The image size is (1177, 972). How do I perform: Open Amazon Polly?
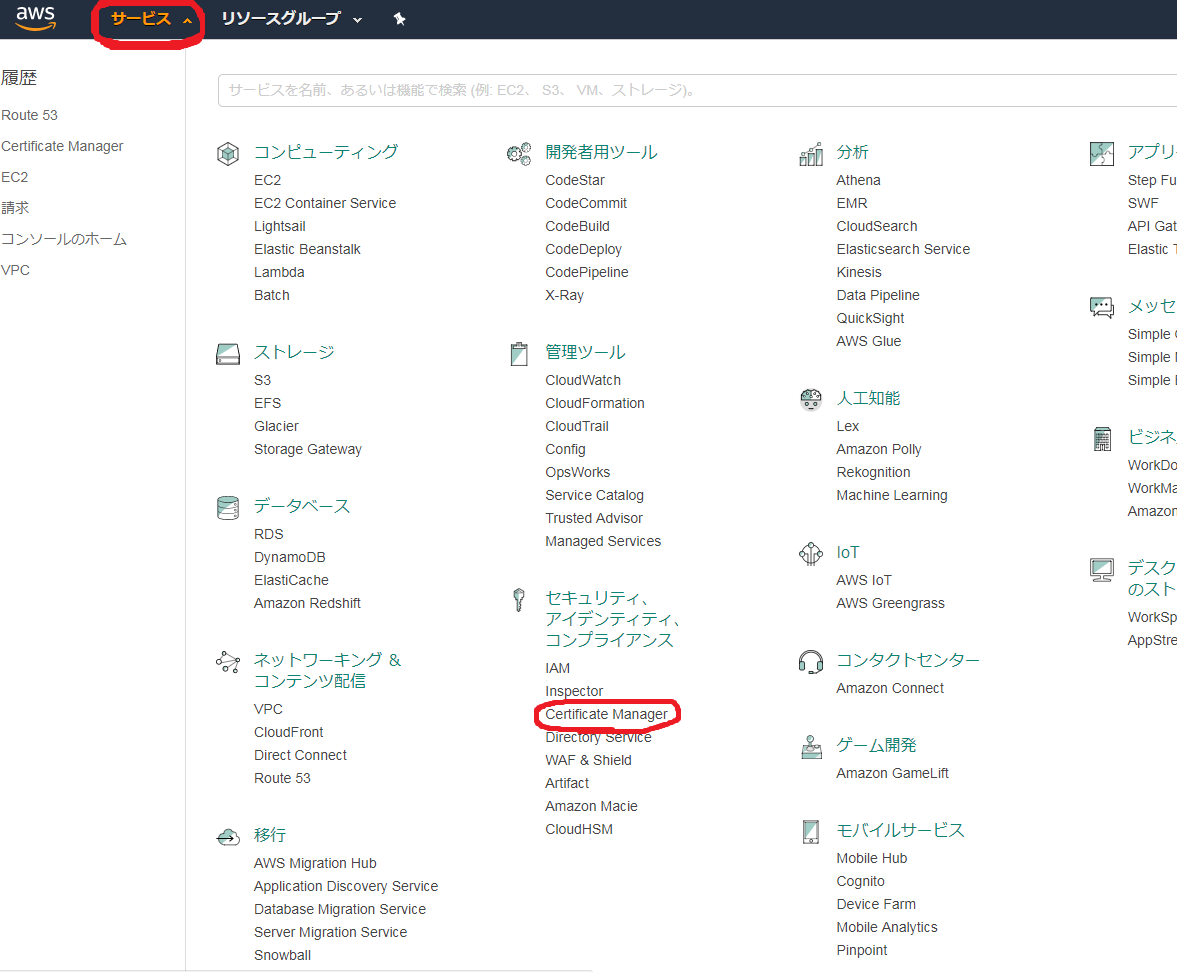point(879,449)
